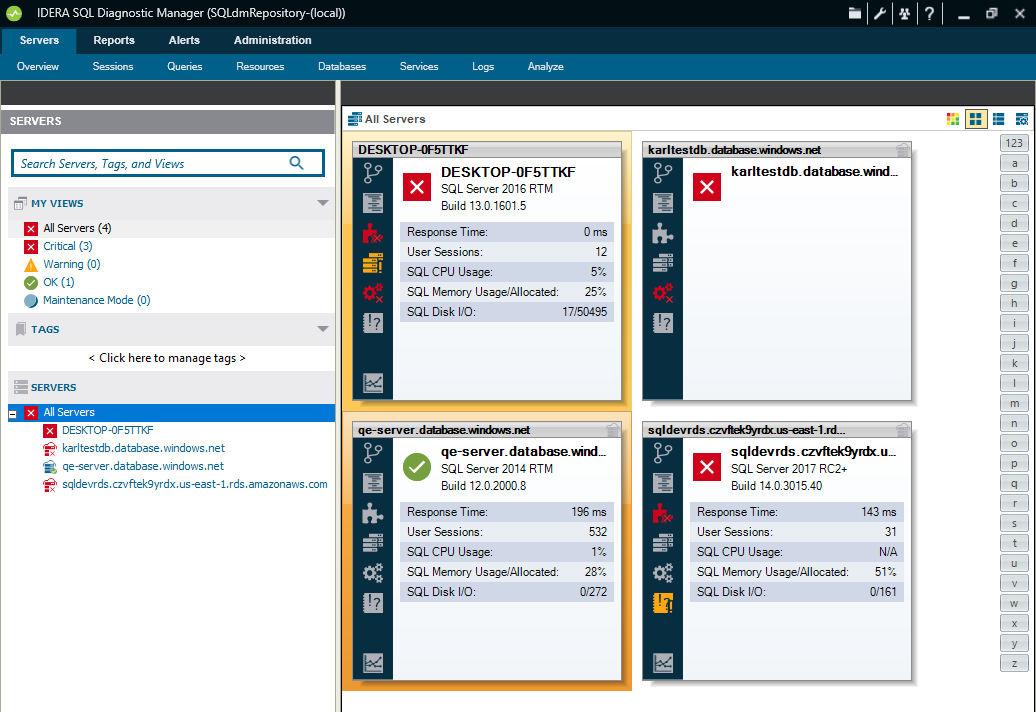Select karltestdb.database.windows.net in servers tree
Image resolution: width=1036 pixels, height=712 pixels.
point(143,448)
